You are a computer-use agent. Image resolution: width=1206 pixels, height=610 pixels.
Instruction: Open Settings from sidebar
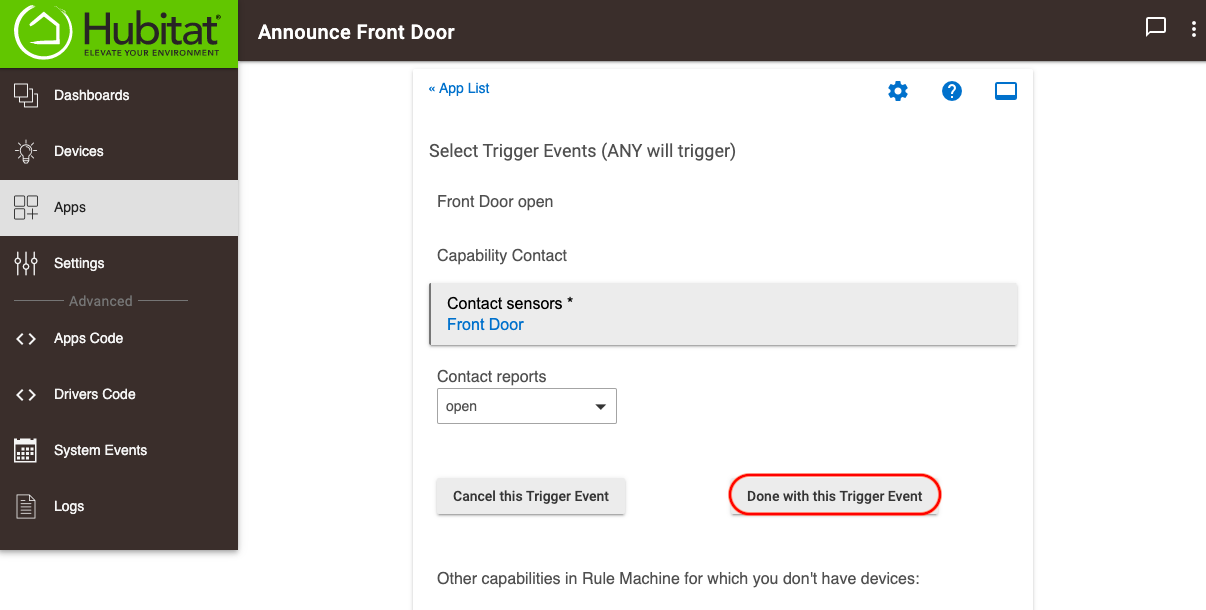(x=119, y=263)
